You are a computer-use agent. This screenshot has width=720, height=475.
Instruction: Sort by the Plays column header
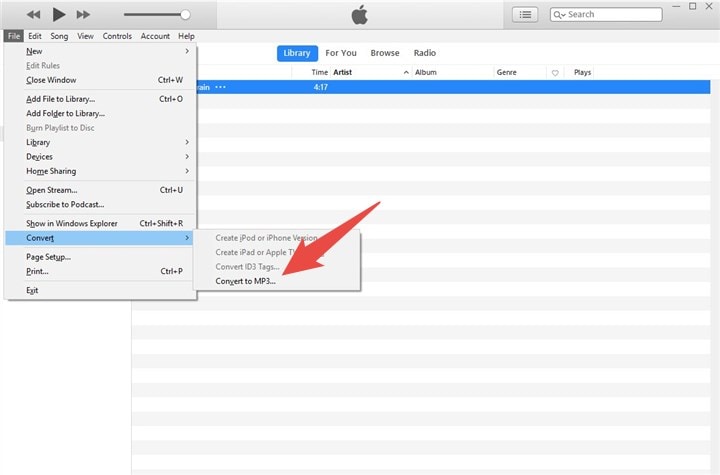click(x=582, y=73)
